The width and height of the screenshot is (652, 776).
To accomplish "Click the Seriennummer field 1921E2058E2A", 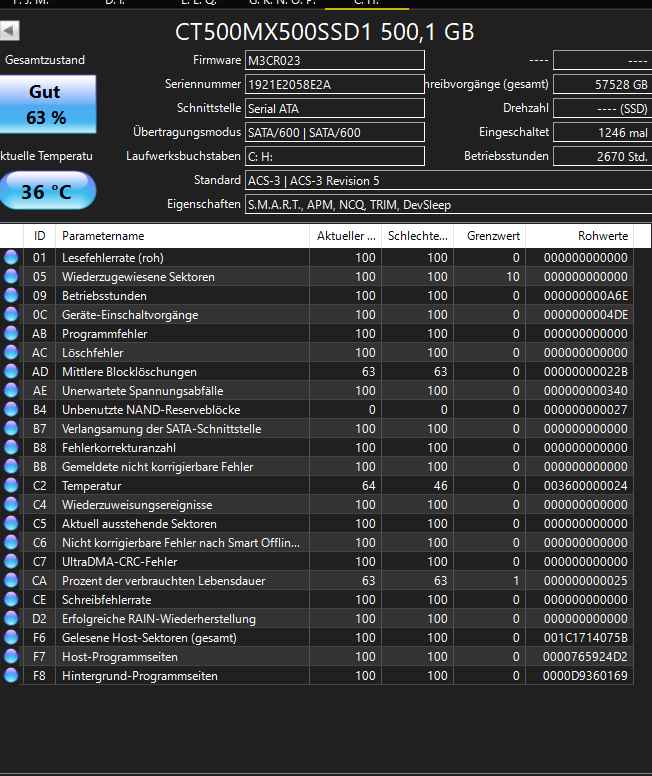I will click(x=335, y=84).
